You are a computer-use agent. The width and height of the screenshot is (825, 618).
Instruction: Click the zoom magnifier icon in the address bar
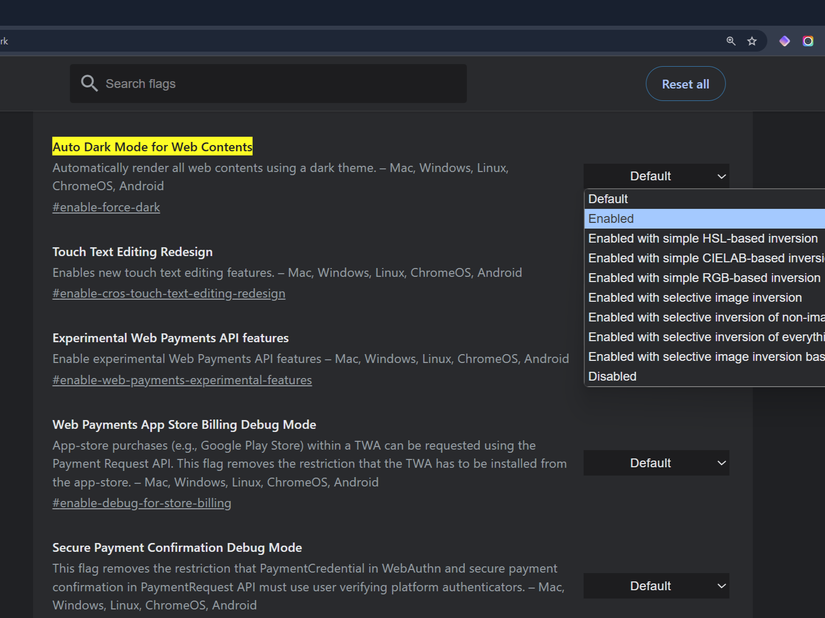tap(731, 41)
